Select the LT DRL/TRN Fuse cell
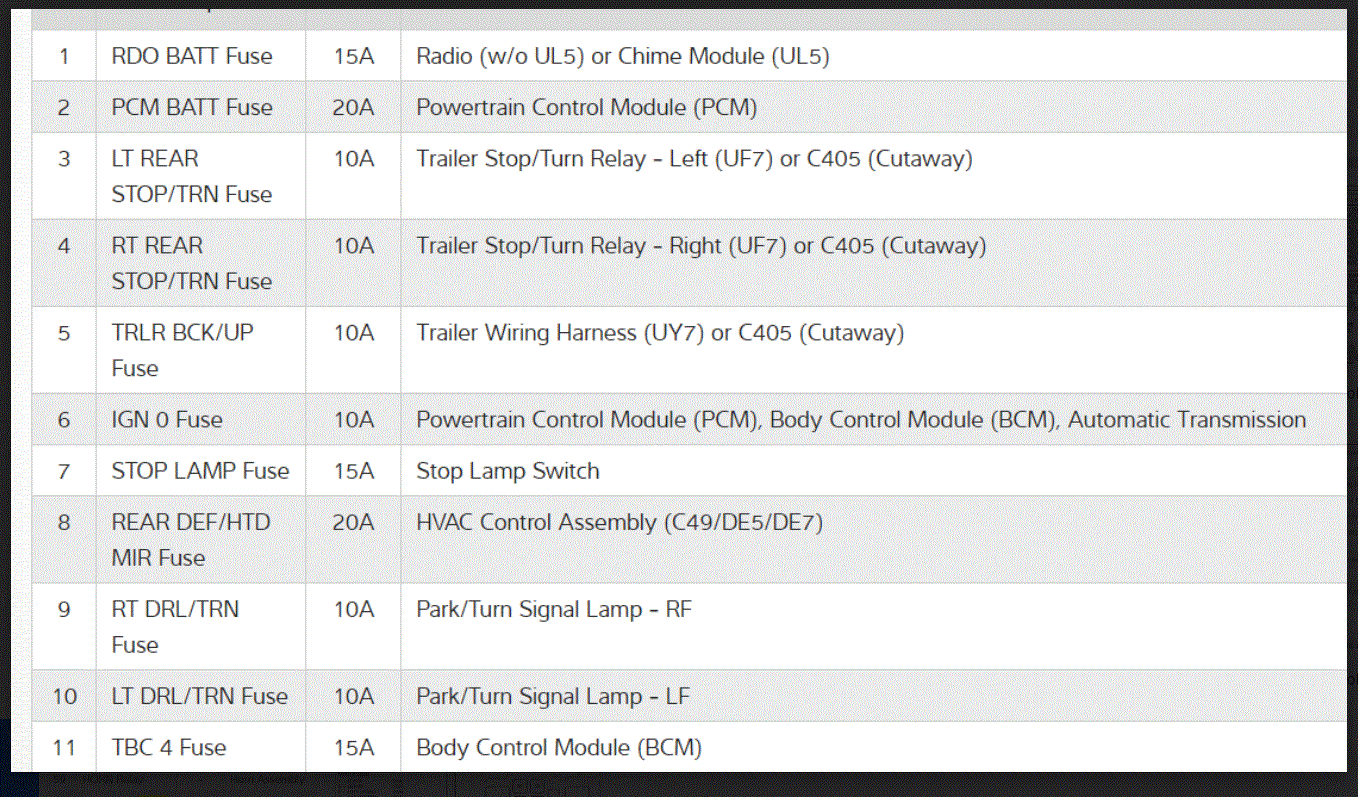 (x=200, y=696)
